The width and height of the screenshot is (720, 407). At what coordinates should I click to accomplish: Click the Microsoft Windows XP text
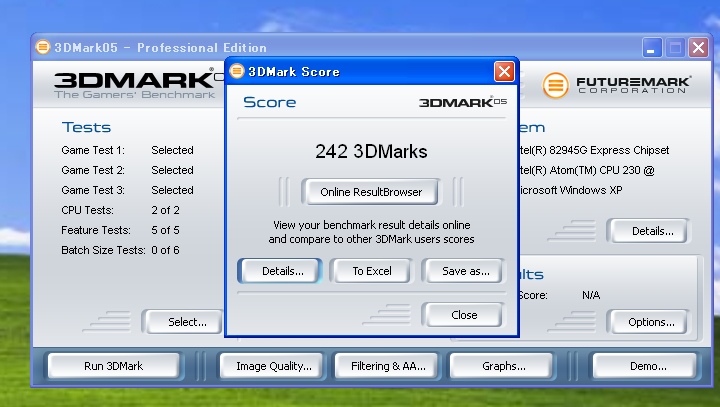point(570,190)
